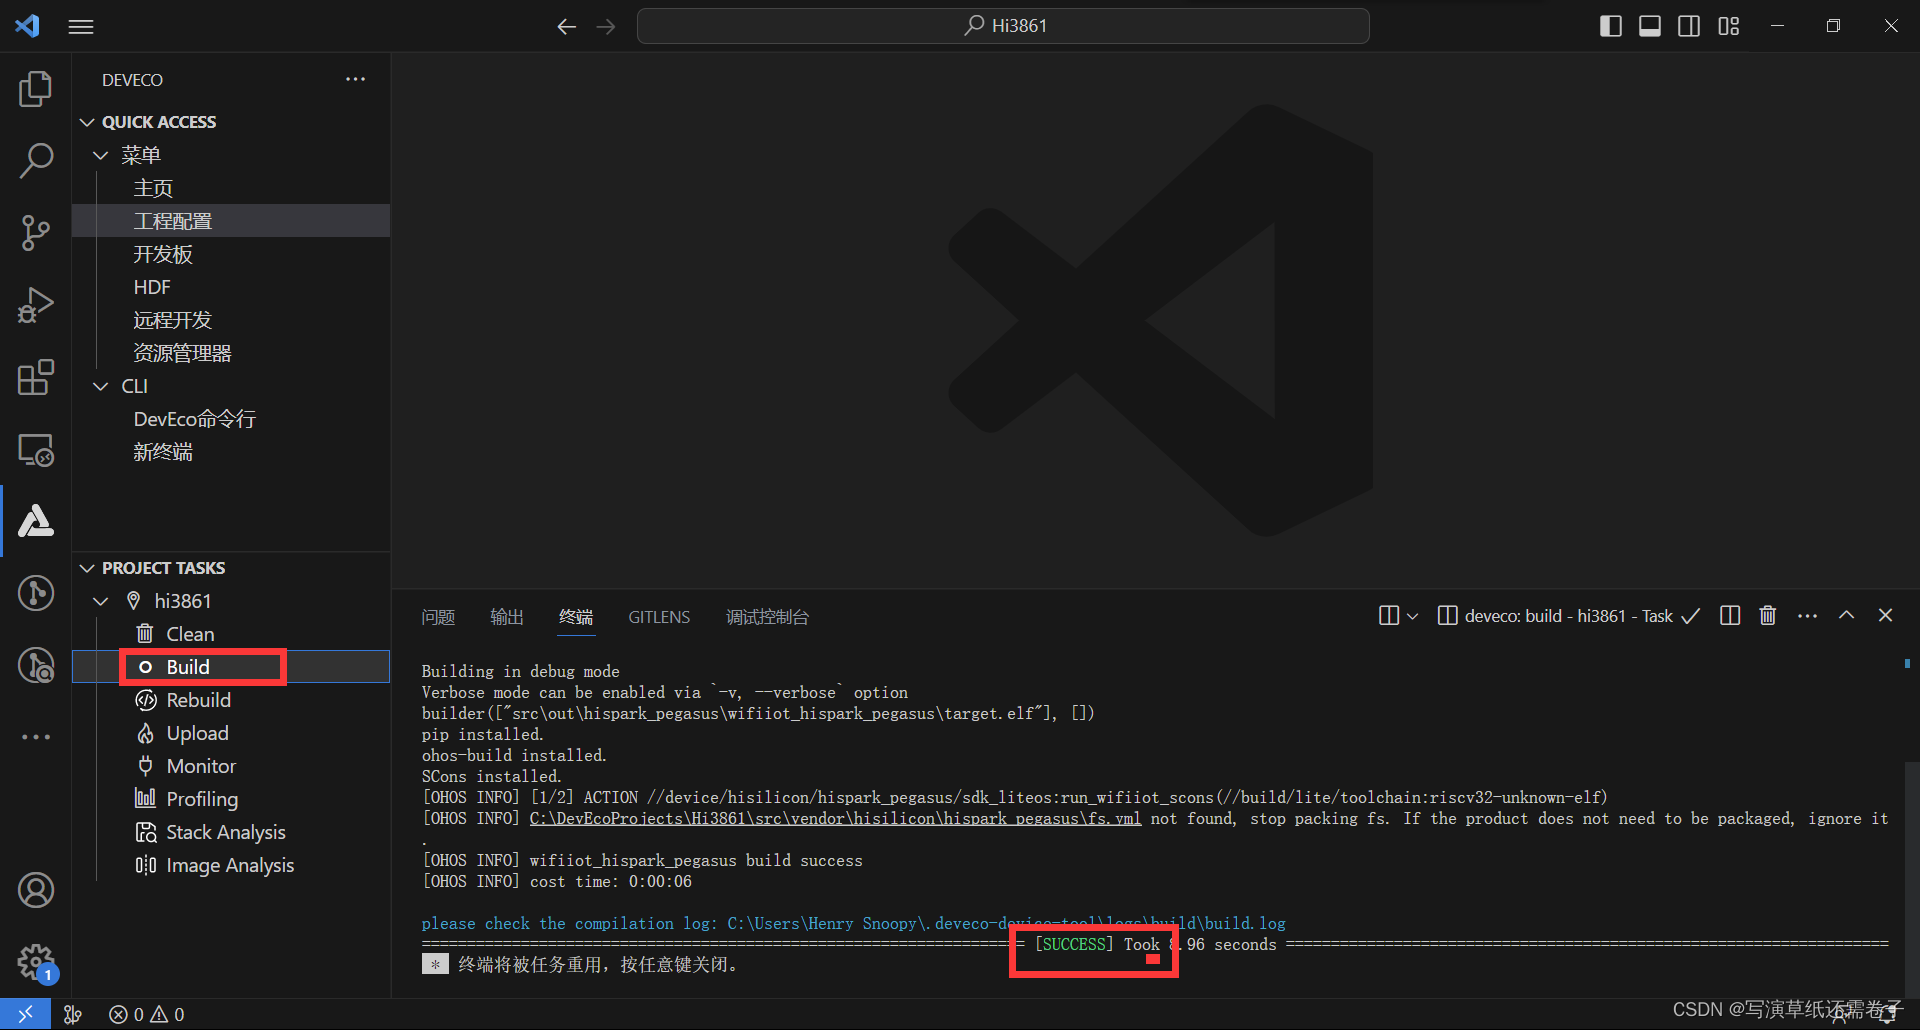
Task: Open Customize Layout icon
Action: coord(1729,27)
